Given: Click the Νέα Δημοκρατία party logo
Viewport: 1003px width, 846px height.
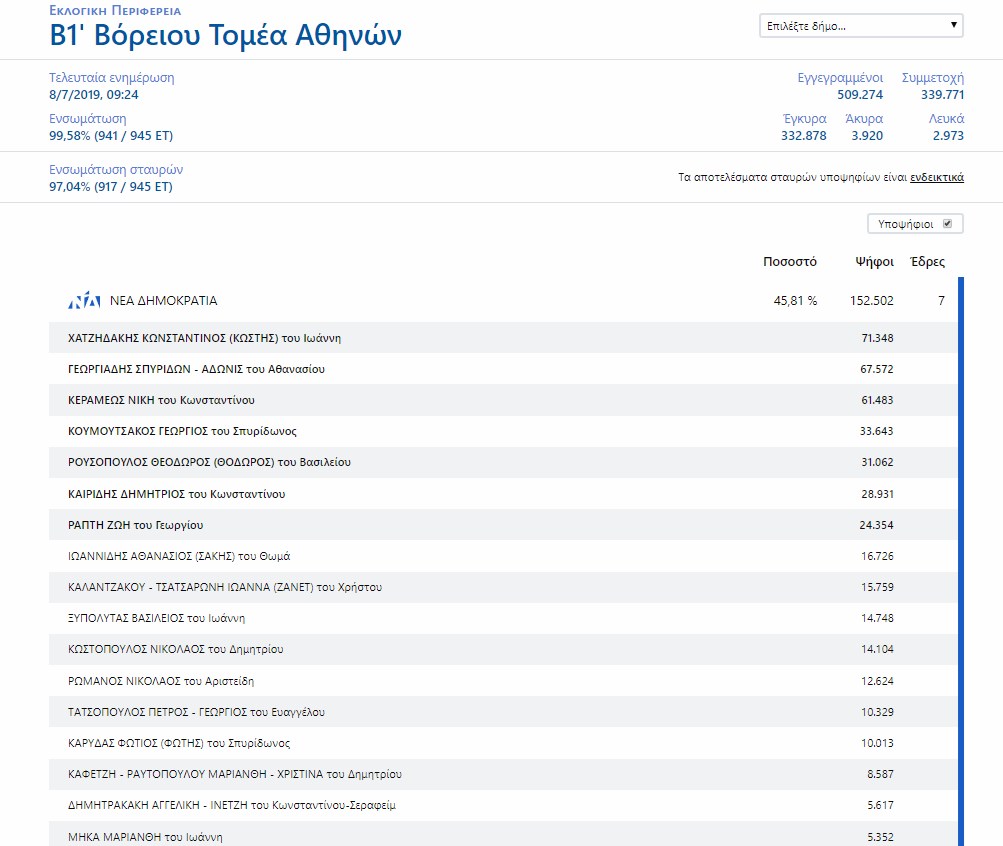Looking at the screenshot, I should click(x=84, y=301).
